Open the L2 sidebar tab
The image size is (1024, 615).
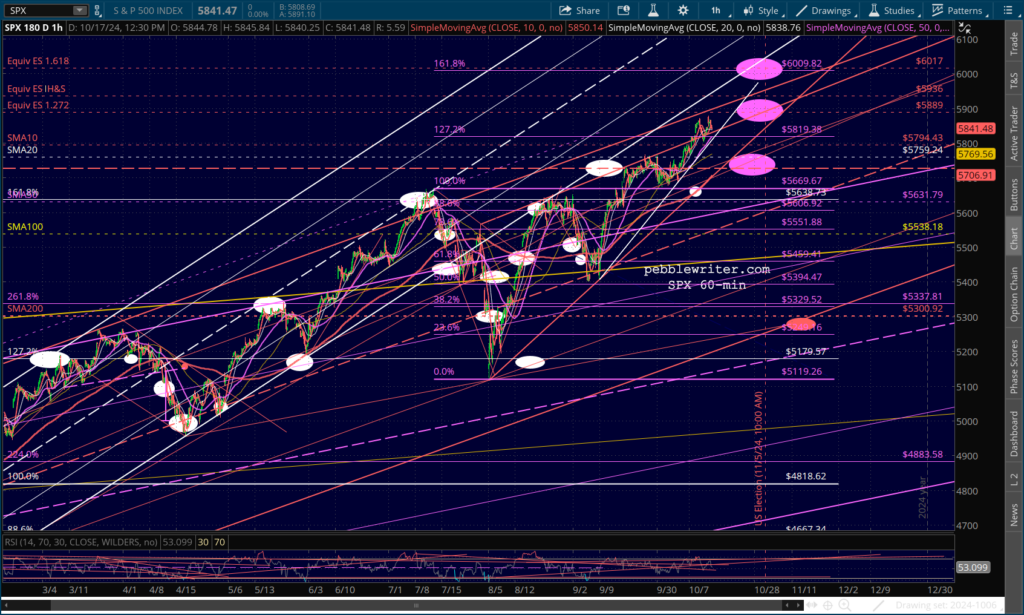tap(1014, 480)
